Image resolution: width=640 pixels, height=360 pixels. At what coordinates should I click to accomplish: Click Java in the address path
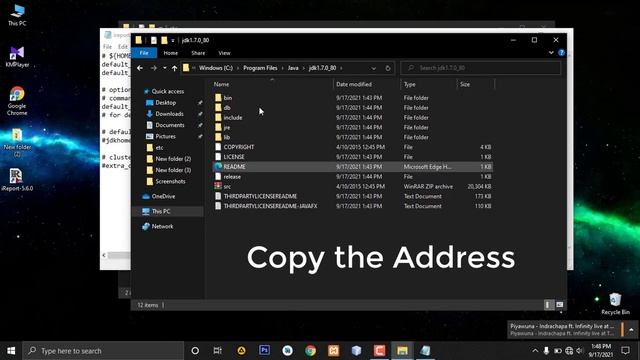[293, 68]
